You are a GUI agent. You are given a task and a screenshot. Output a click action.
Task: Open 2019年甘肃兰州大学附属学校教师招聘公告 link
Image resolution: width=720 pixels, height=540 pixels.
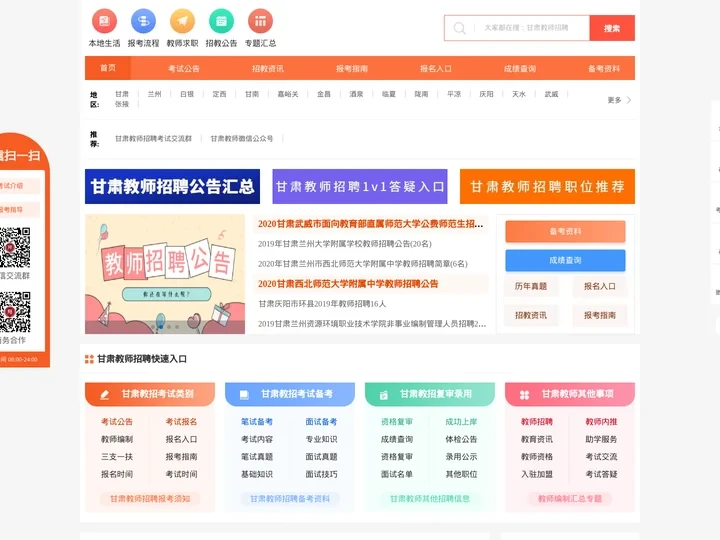[x=344, y=244]
